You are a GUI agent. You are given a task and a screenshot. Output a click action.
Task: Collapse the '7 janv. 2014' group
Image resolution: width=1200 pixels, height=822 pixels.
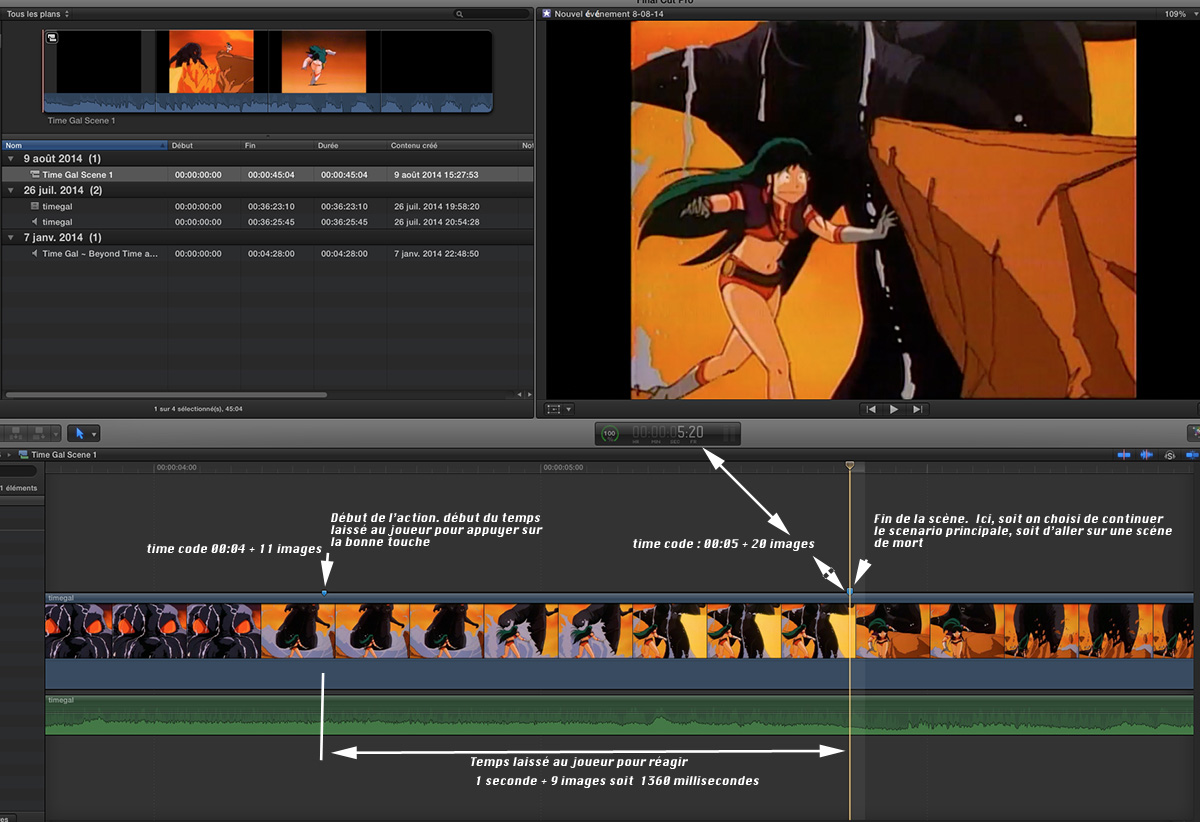pos(10,238)
